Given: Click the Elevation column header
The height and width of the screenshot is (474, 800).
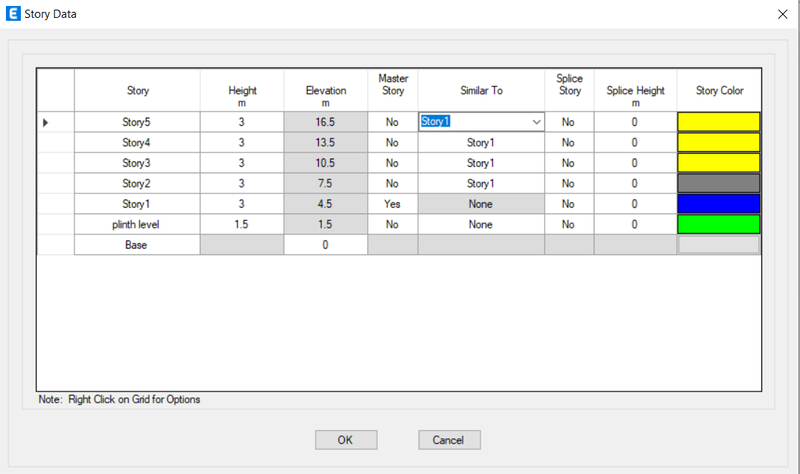Looking at the screenshot, I should click(x=326, y=90).
